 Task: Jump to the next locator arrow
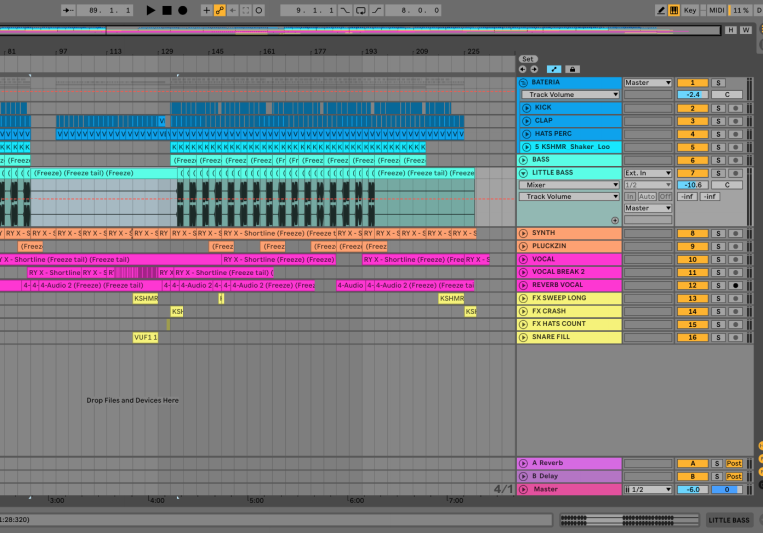click(534, 70)
